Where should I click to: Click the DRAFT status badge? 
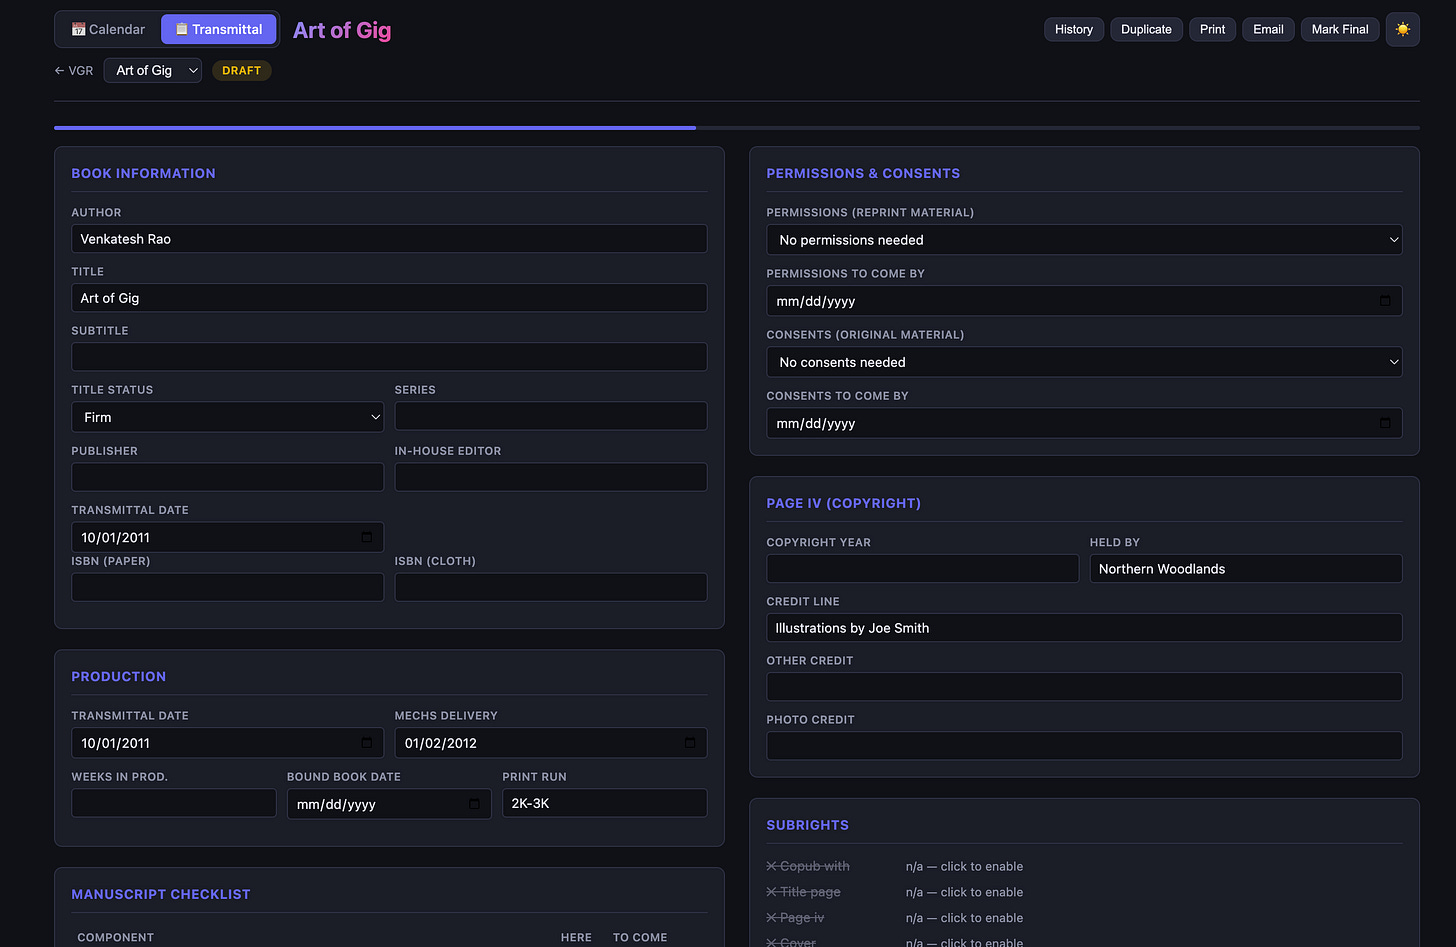click(x=241, y=71)
